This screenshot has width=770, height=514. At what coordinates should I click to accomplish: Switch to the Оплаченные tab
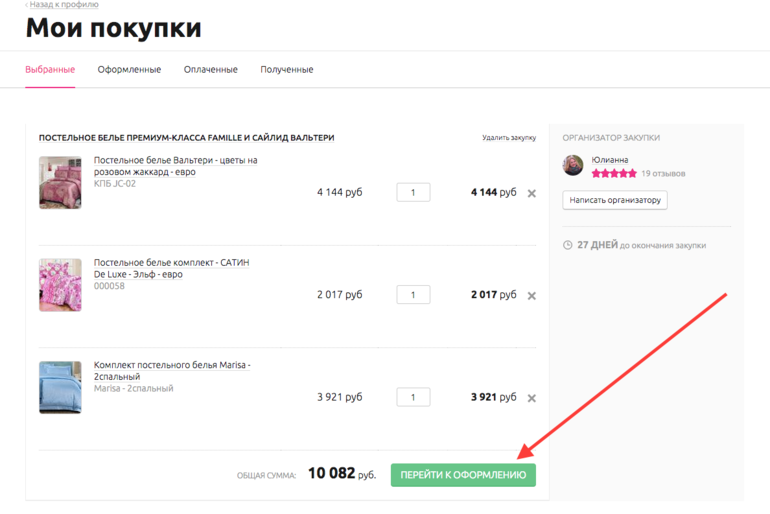pos(210,70)
